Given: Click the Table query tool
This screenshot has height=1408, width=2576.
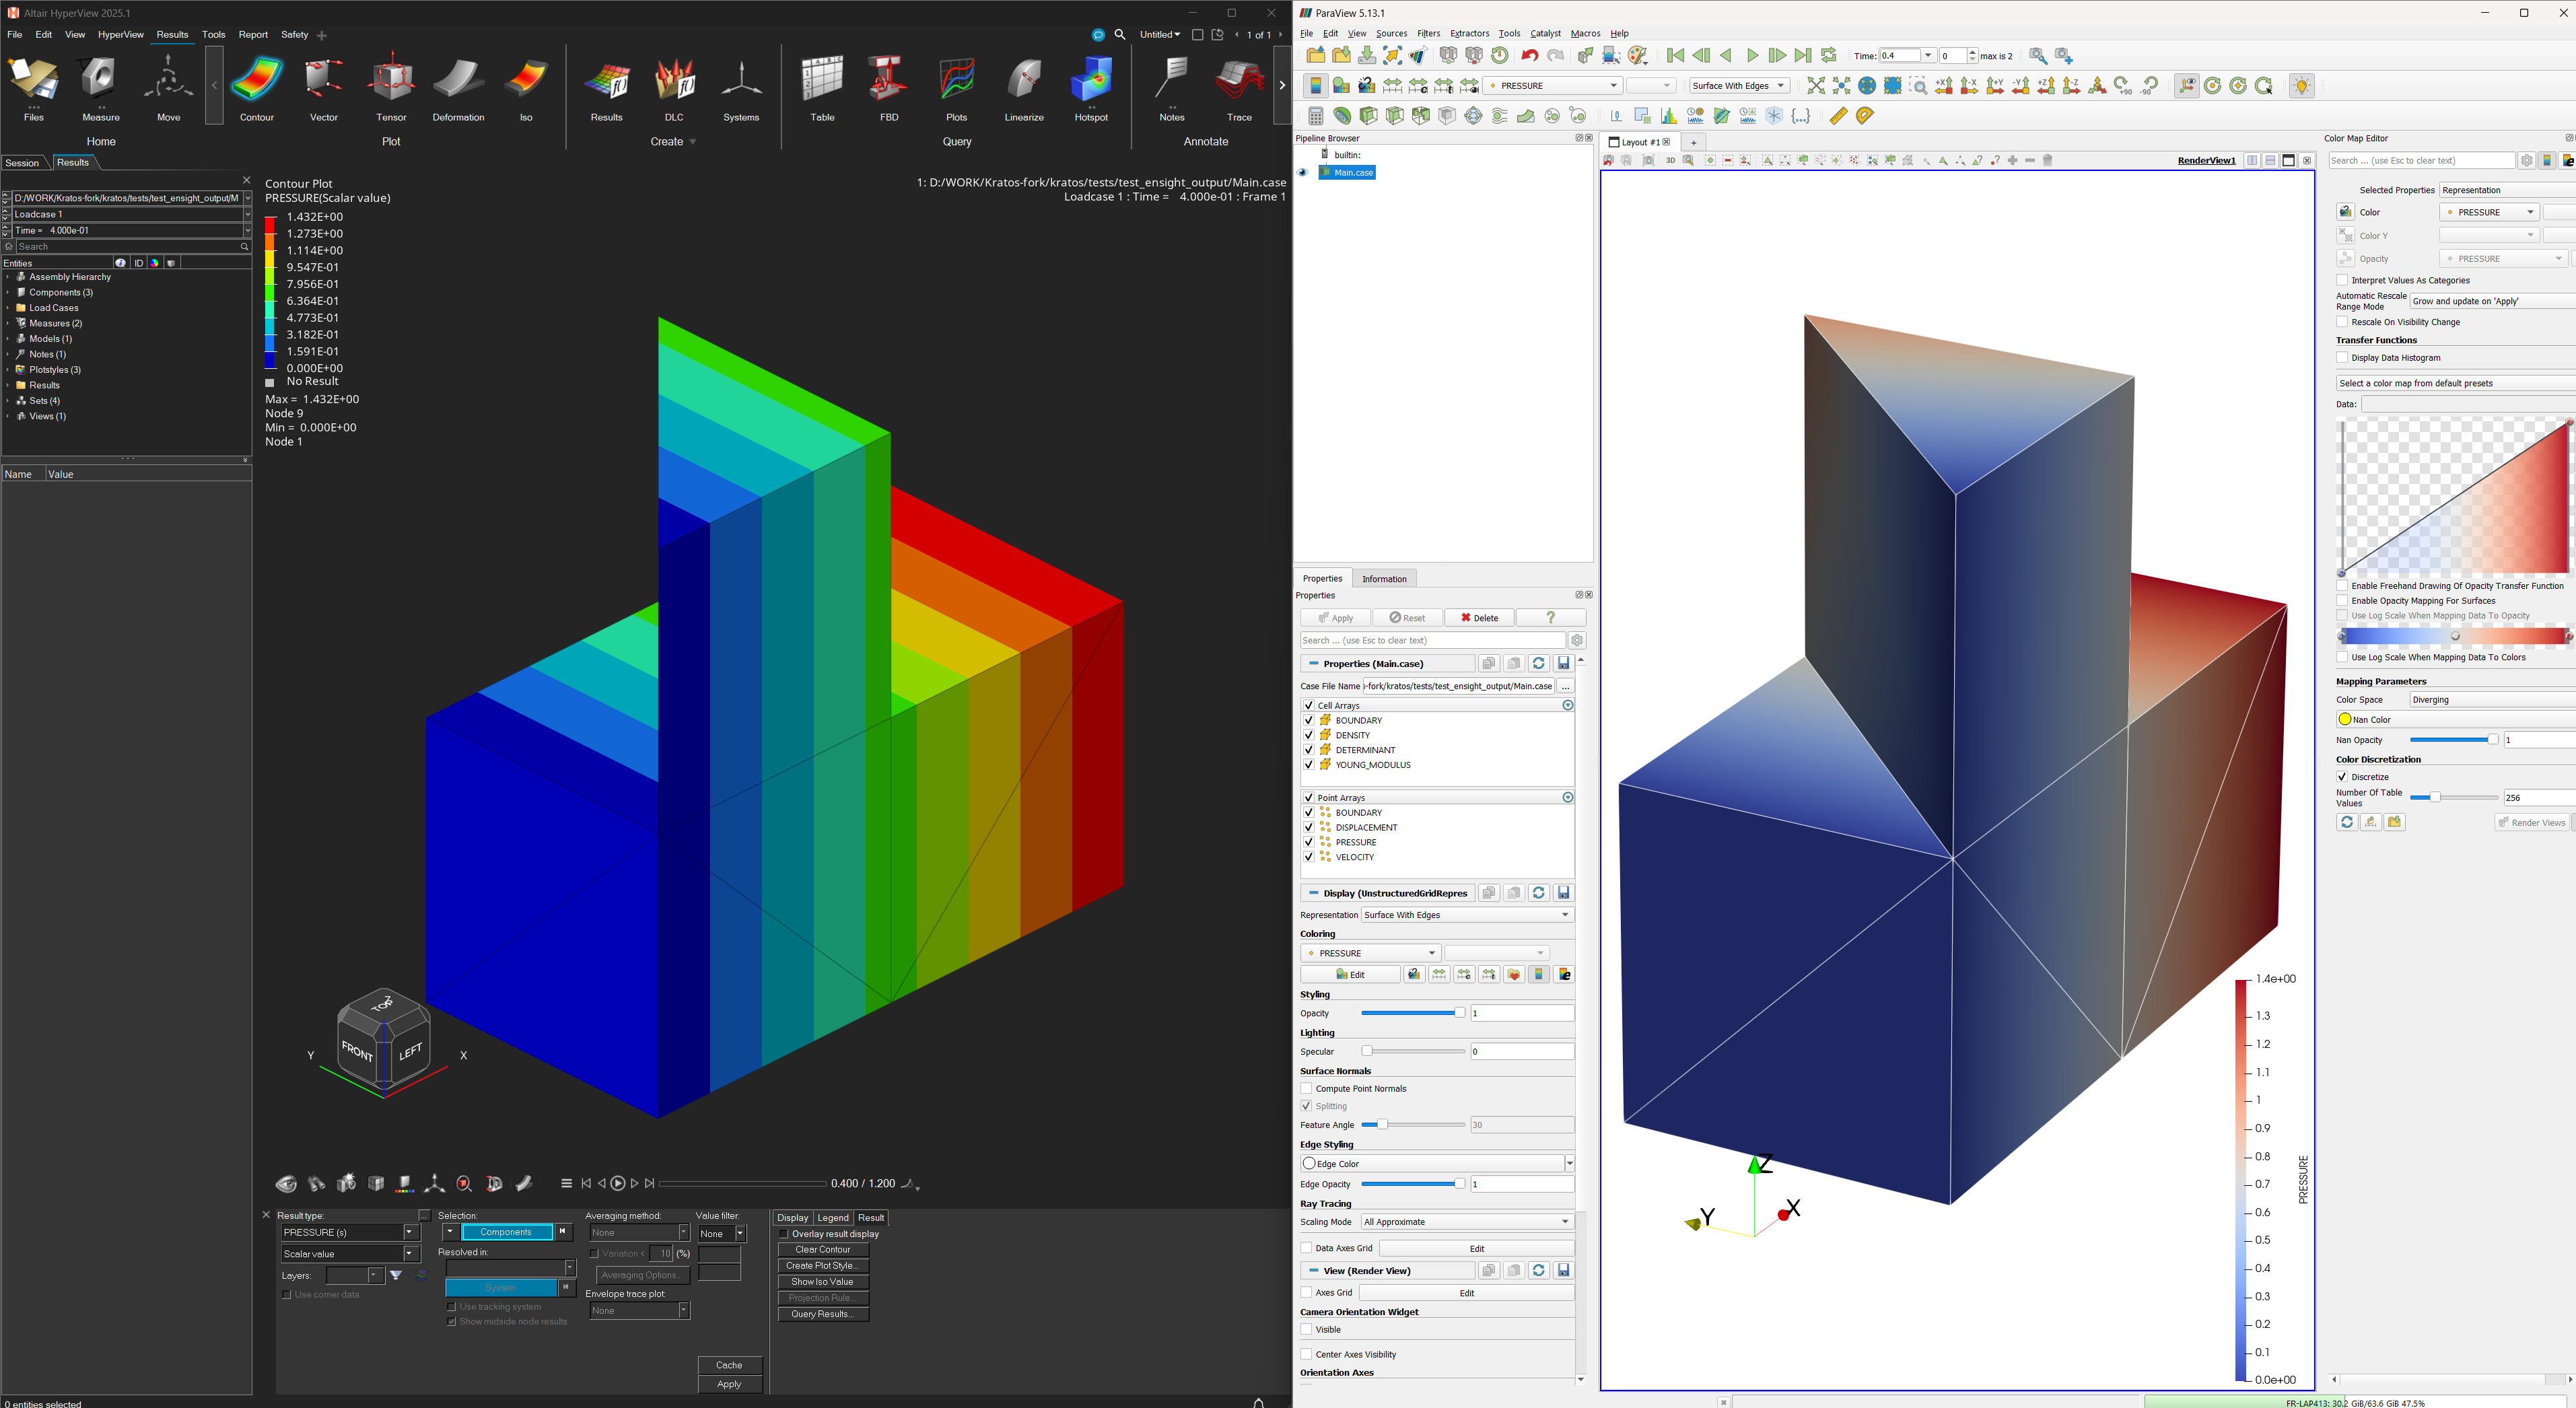Looking at the screenshot, I should click(x=822, y=88).
